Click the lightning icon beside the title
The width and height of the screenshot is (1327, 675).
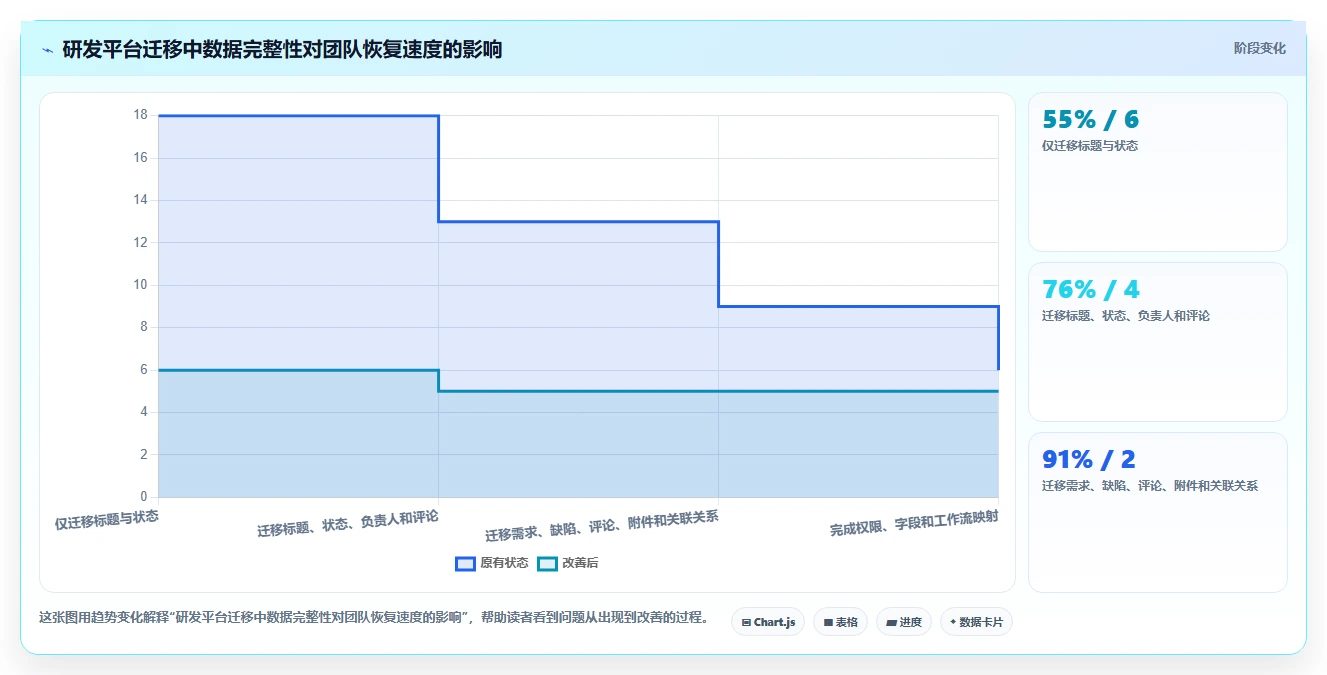click(47, 50)
